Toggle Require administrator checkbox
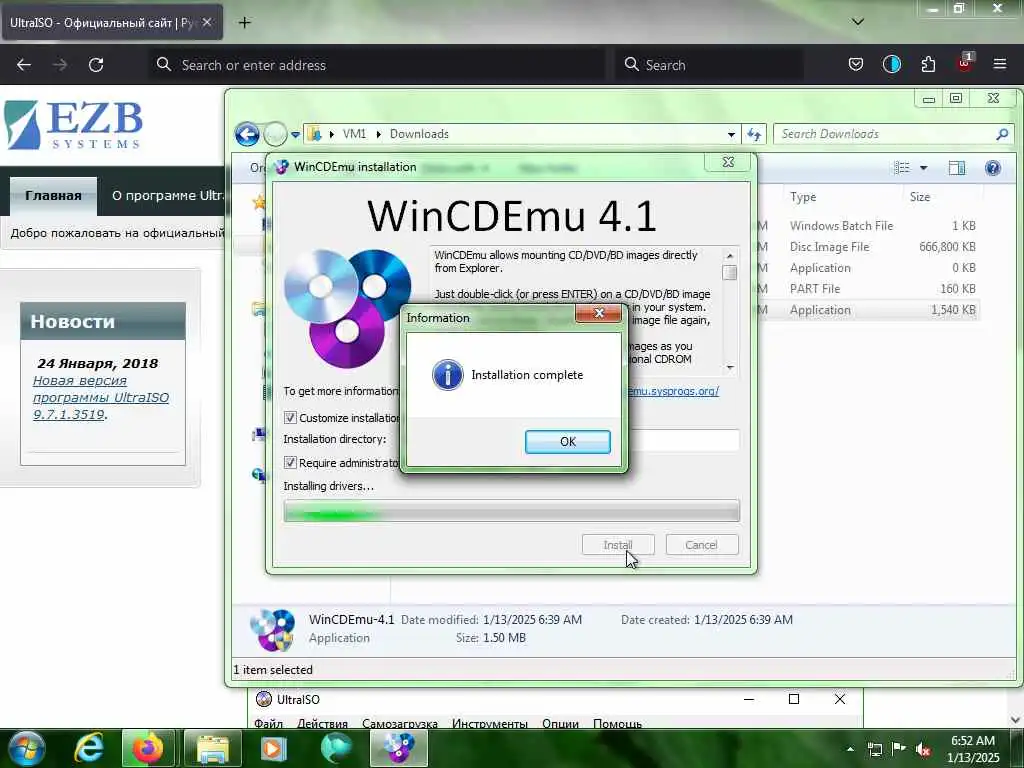The image size is (1024, 768). point(291,462)
